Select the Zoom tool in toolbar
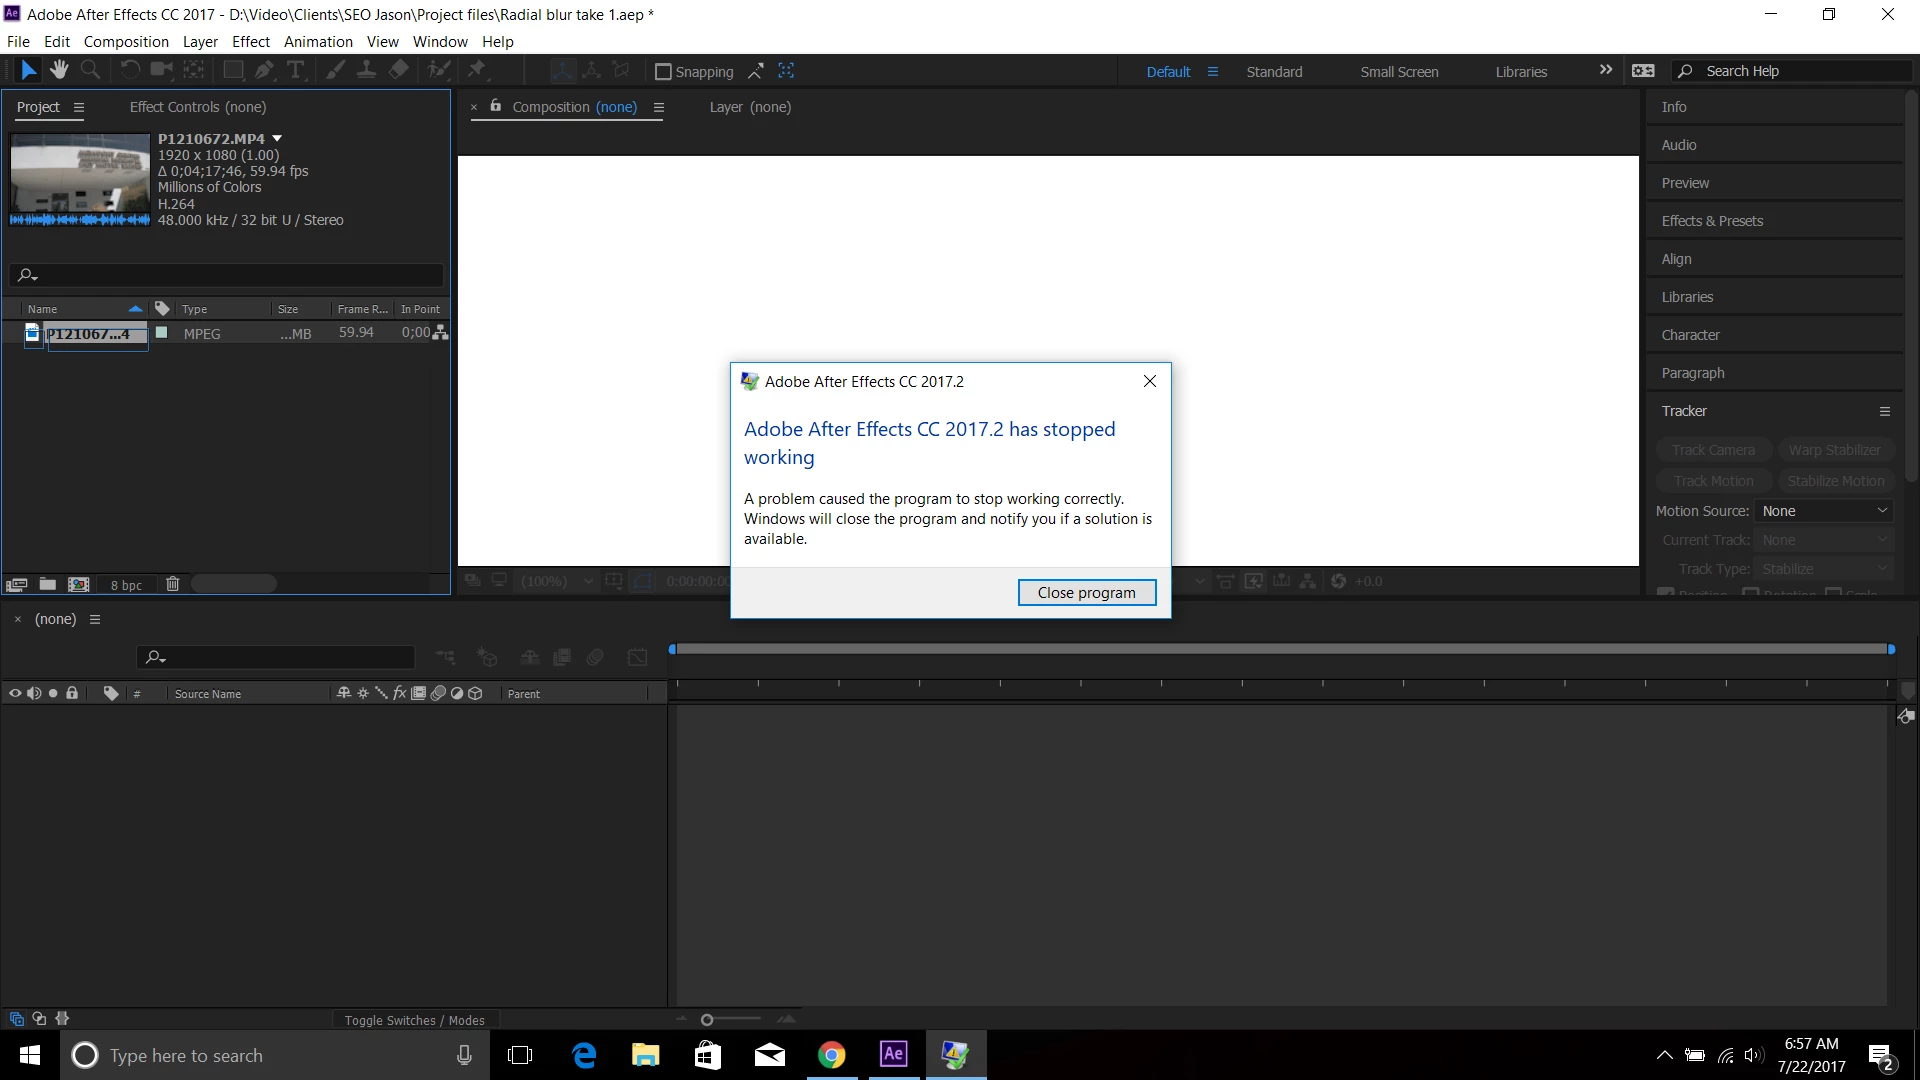This screenshot has width=1920, height=1080. pyautogui.click(x=90, y=70)
